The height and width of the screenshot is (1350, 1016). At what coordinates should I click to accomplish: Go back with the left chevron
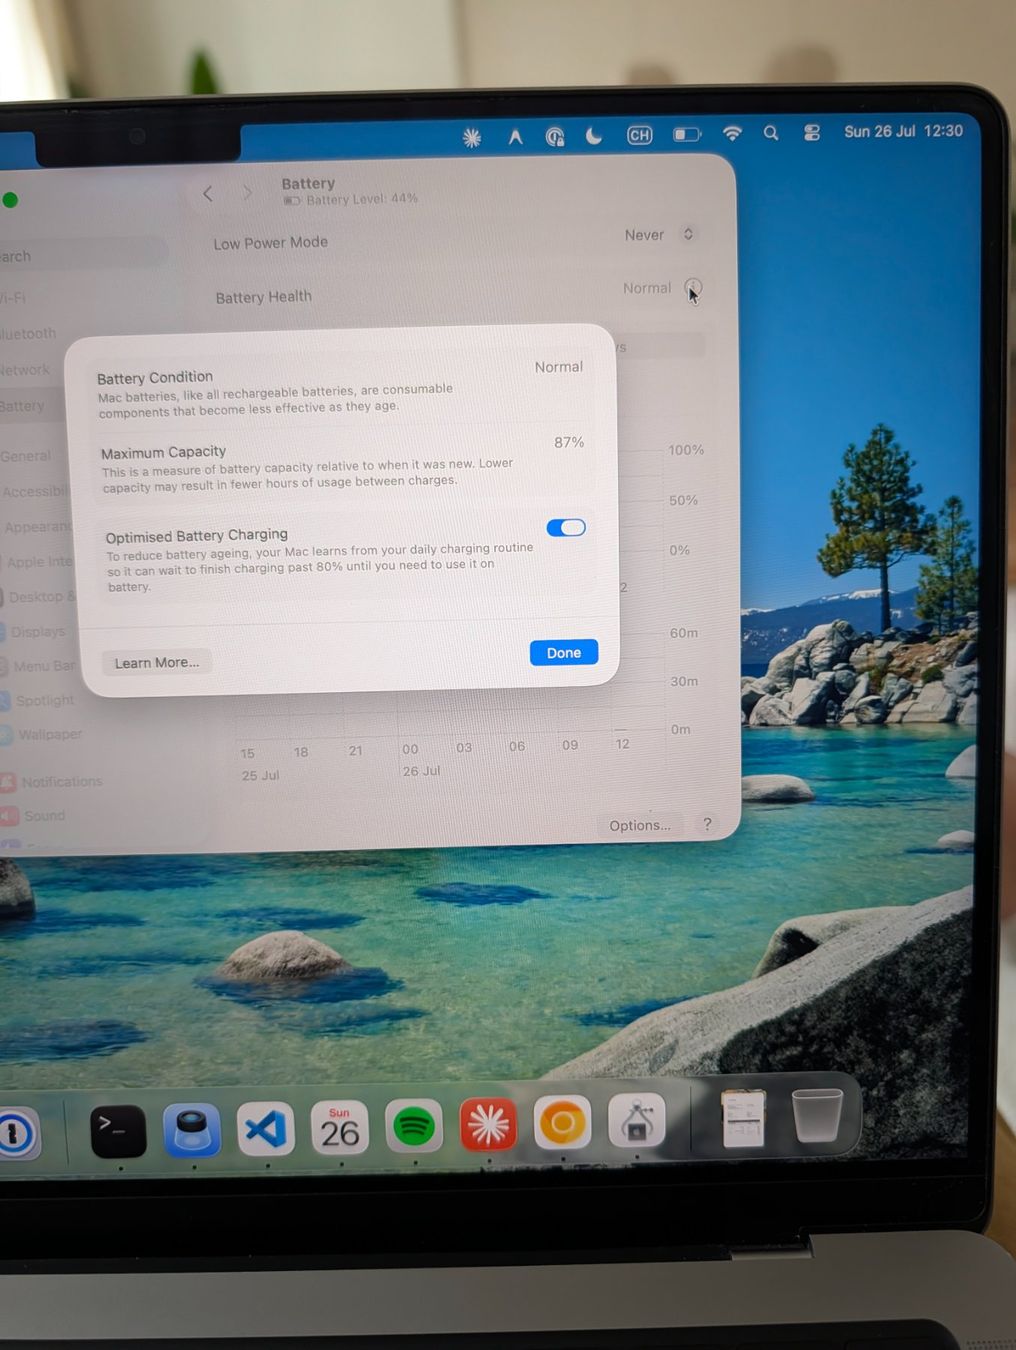click(208, 194)
